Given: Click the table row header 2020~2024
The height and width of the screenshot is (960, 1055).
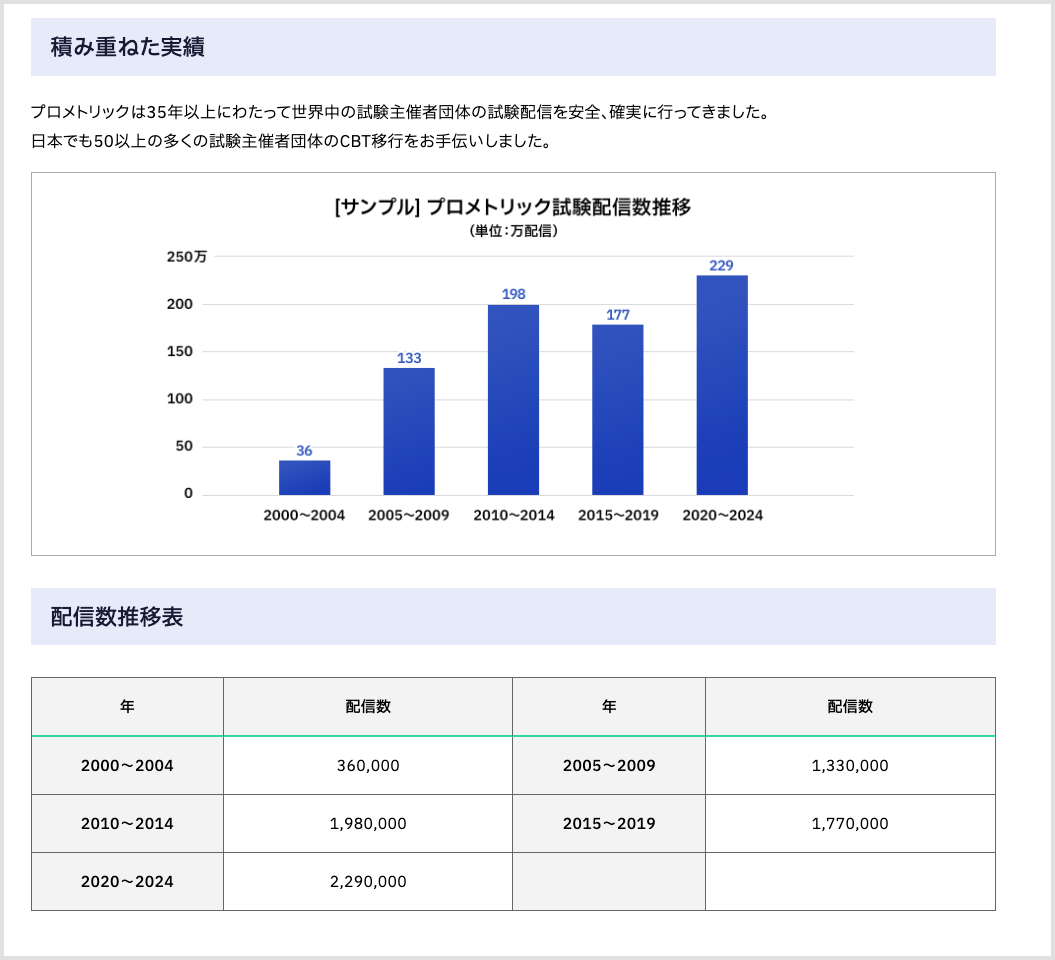Looking at the screenshot, I should (127, 881).
